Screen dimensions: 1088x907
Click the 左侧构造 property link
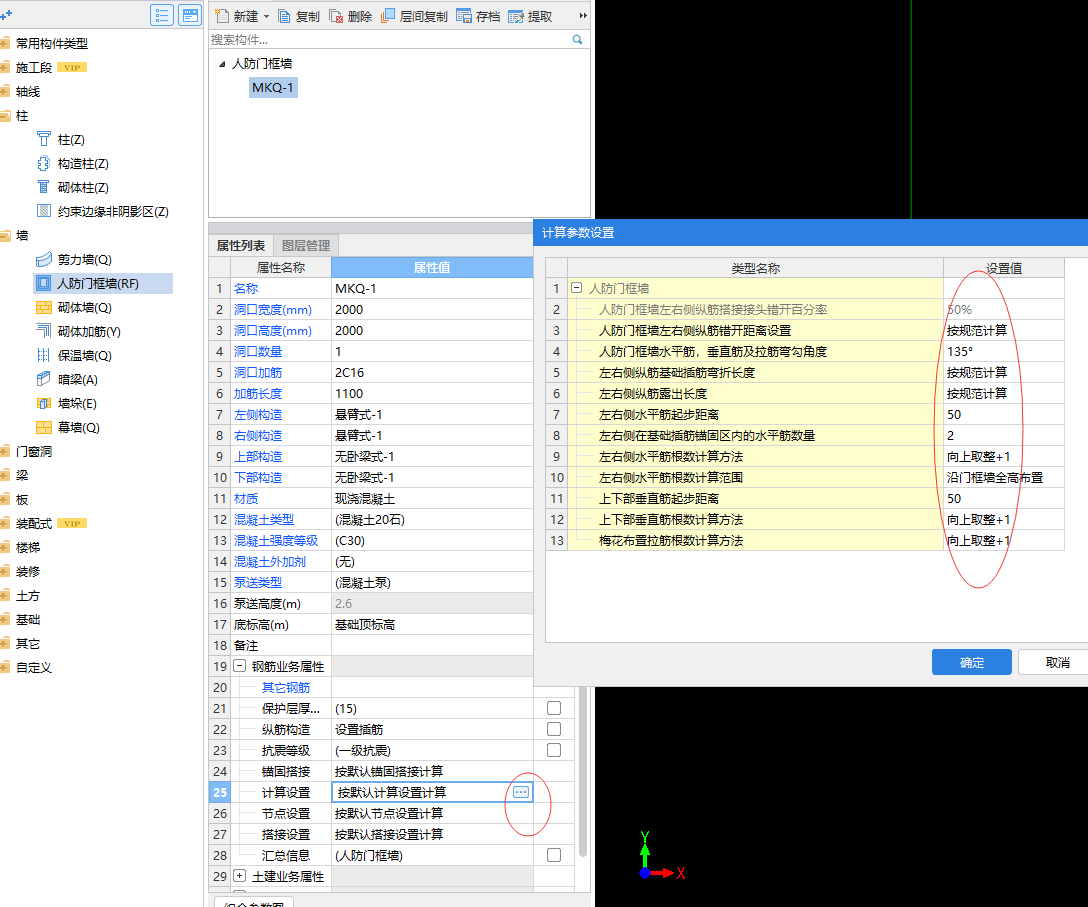tap(257, 414)
